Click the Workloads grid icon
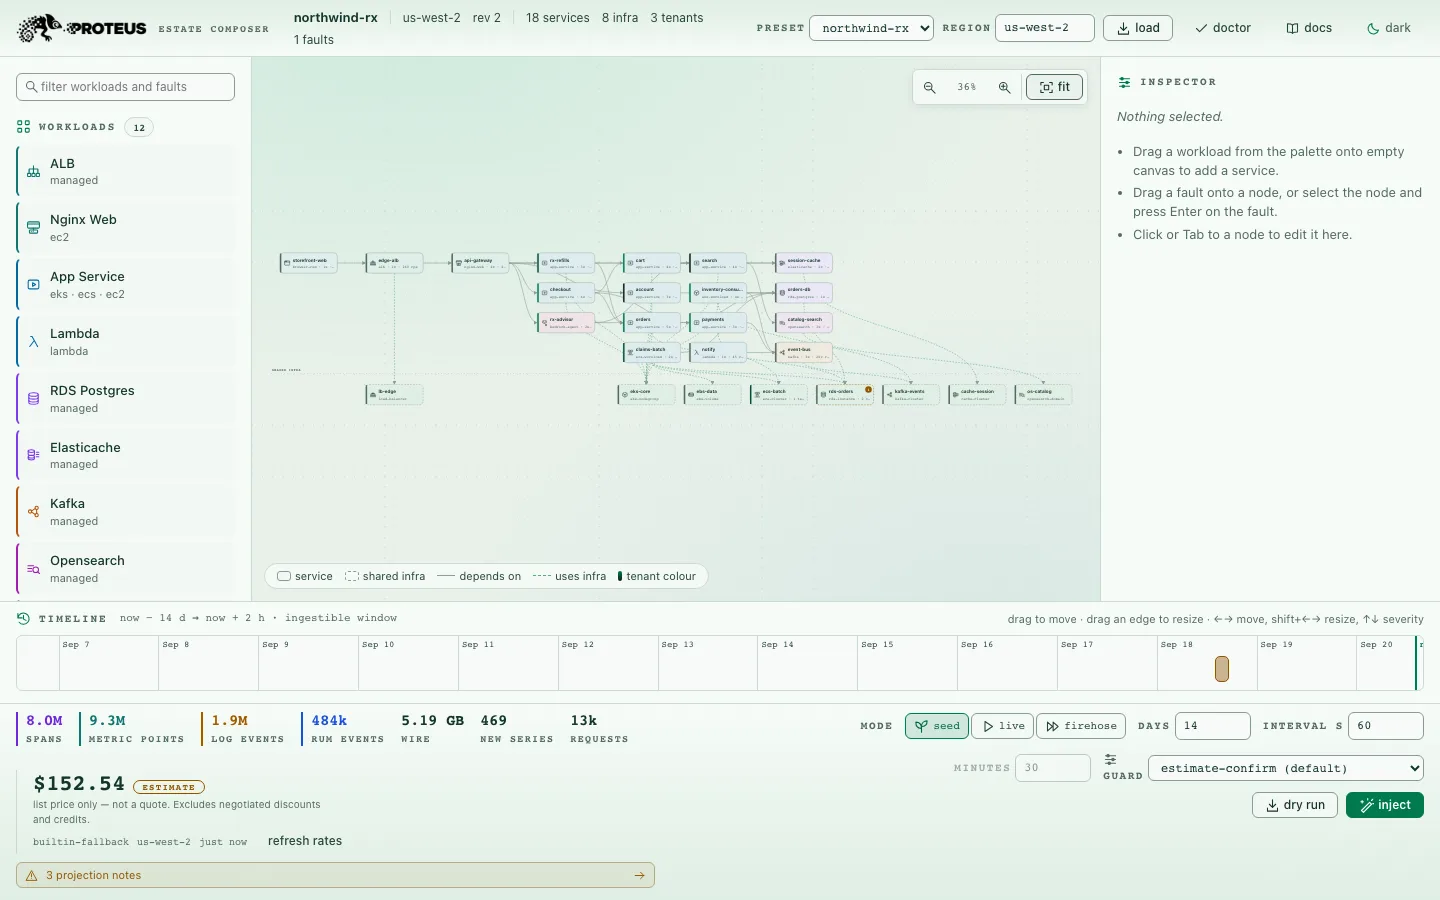Image resolution: width=1440 pixels, height=900 pixels. click(x=23, y=127)
